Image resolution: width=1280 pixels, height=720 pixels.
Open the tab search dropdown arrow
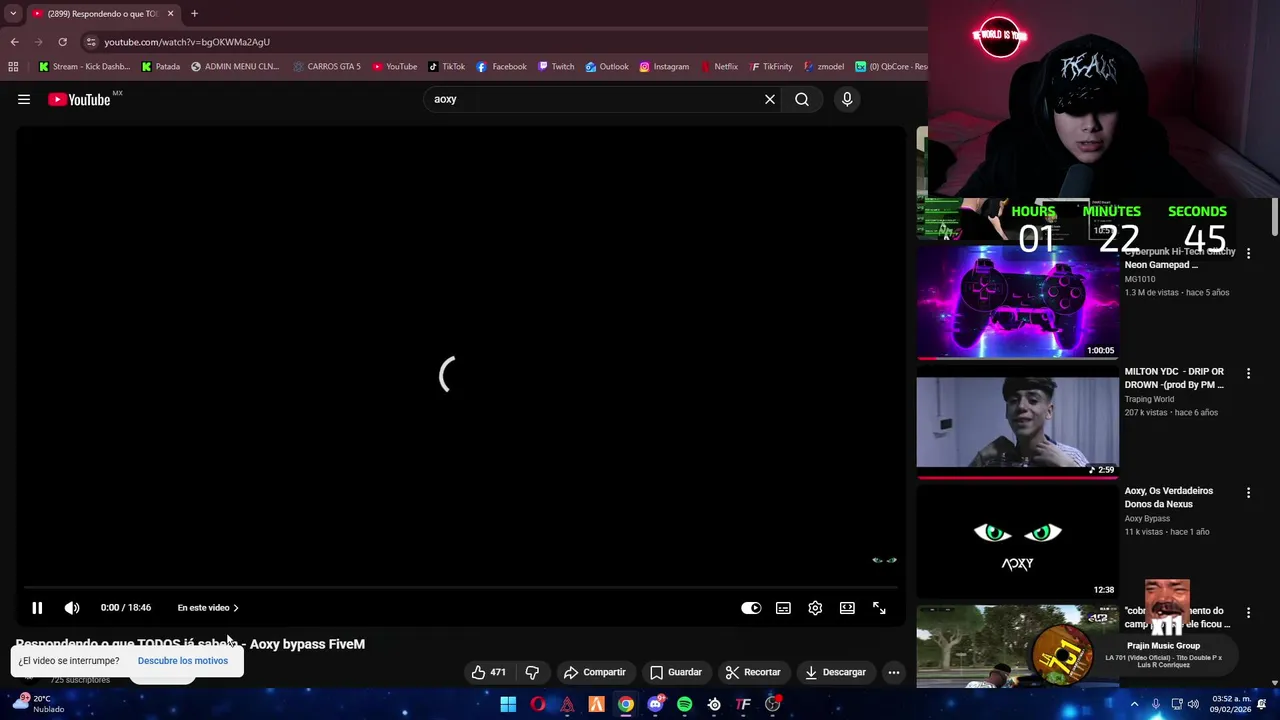pos(13,14)
